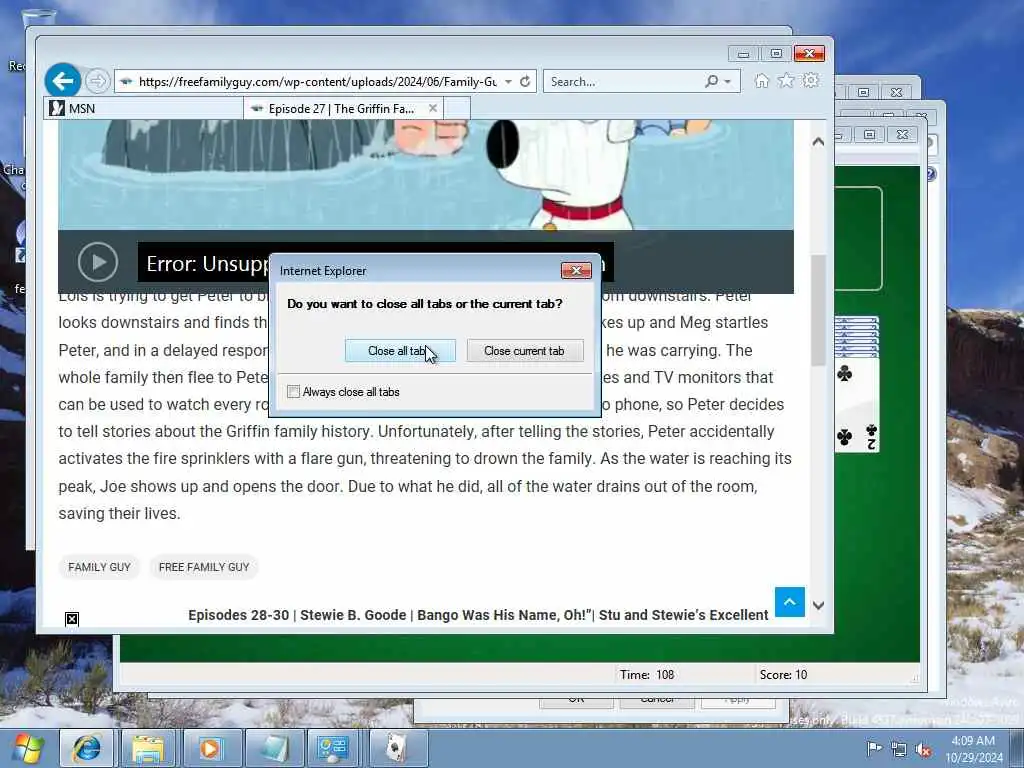This screenshot has width=1024, height=768.
Task: Click the network tray icon
Action: (899, 750)
